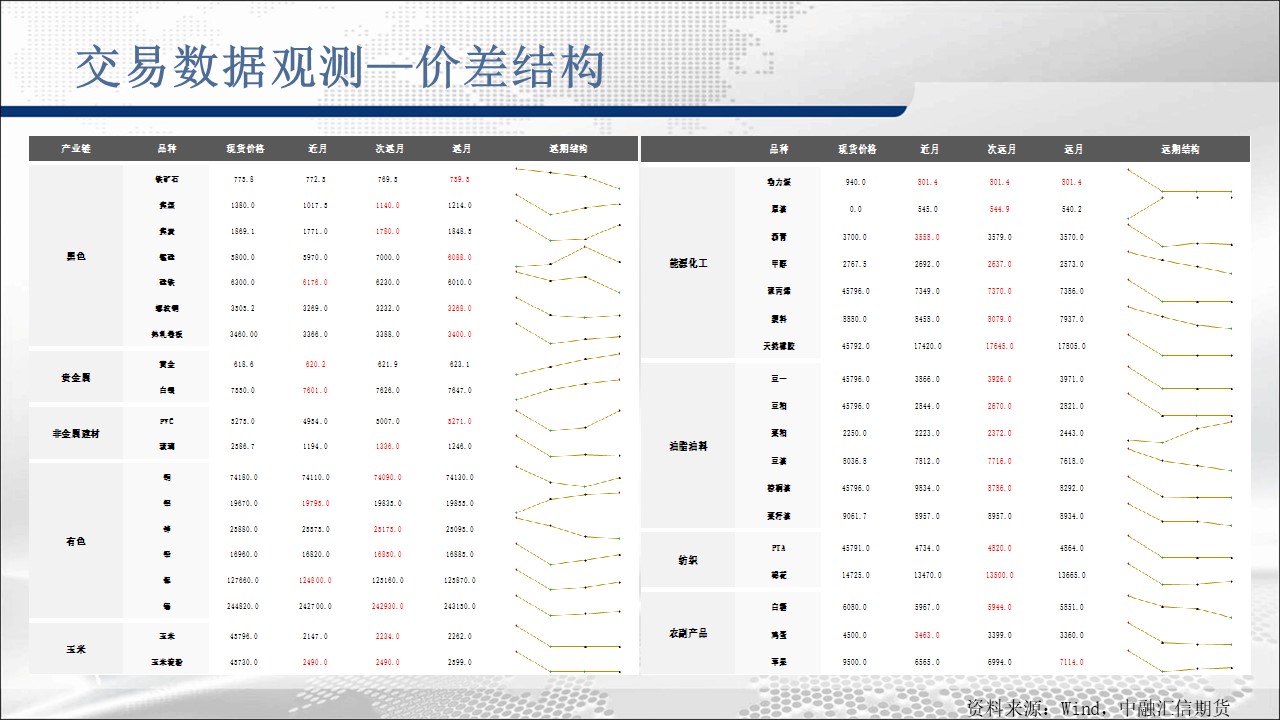The height and width of the screenshot is (720, 1280).
Task: Select the PTA row sparkline chart
Action: tap(1180, 549)
